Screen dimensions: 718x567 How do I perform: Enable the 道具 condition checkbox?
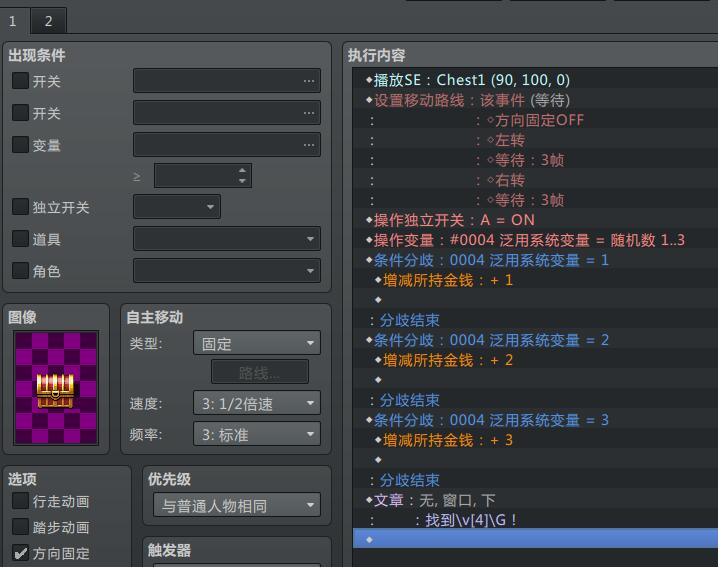click(x=20, y=239)
